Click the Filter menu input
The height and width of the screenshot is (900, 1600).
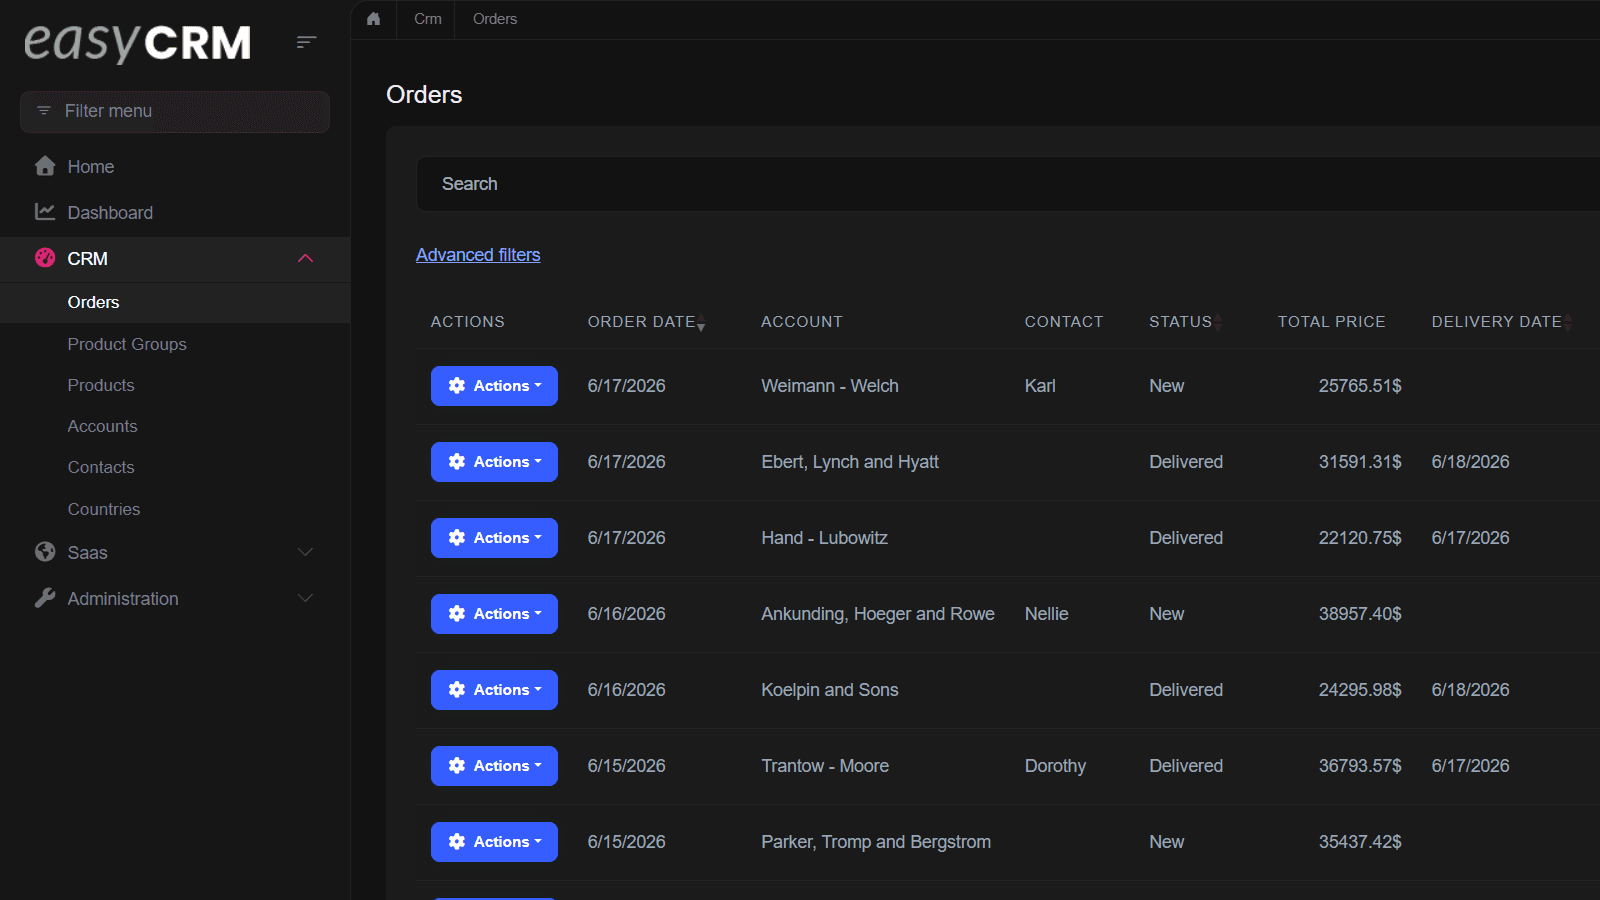click(x=175, y=111)
